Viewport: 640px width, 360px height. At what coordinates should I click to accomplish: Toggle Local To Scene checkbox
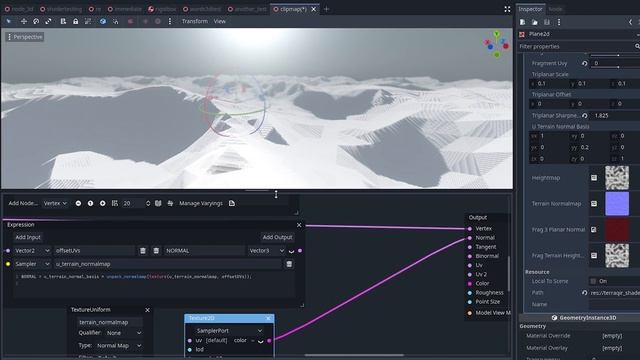point(593,281)
